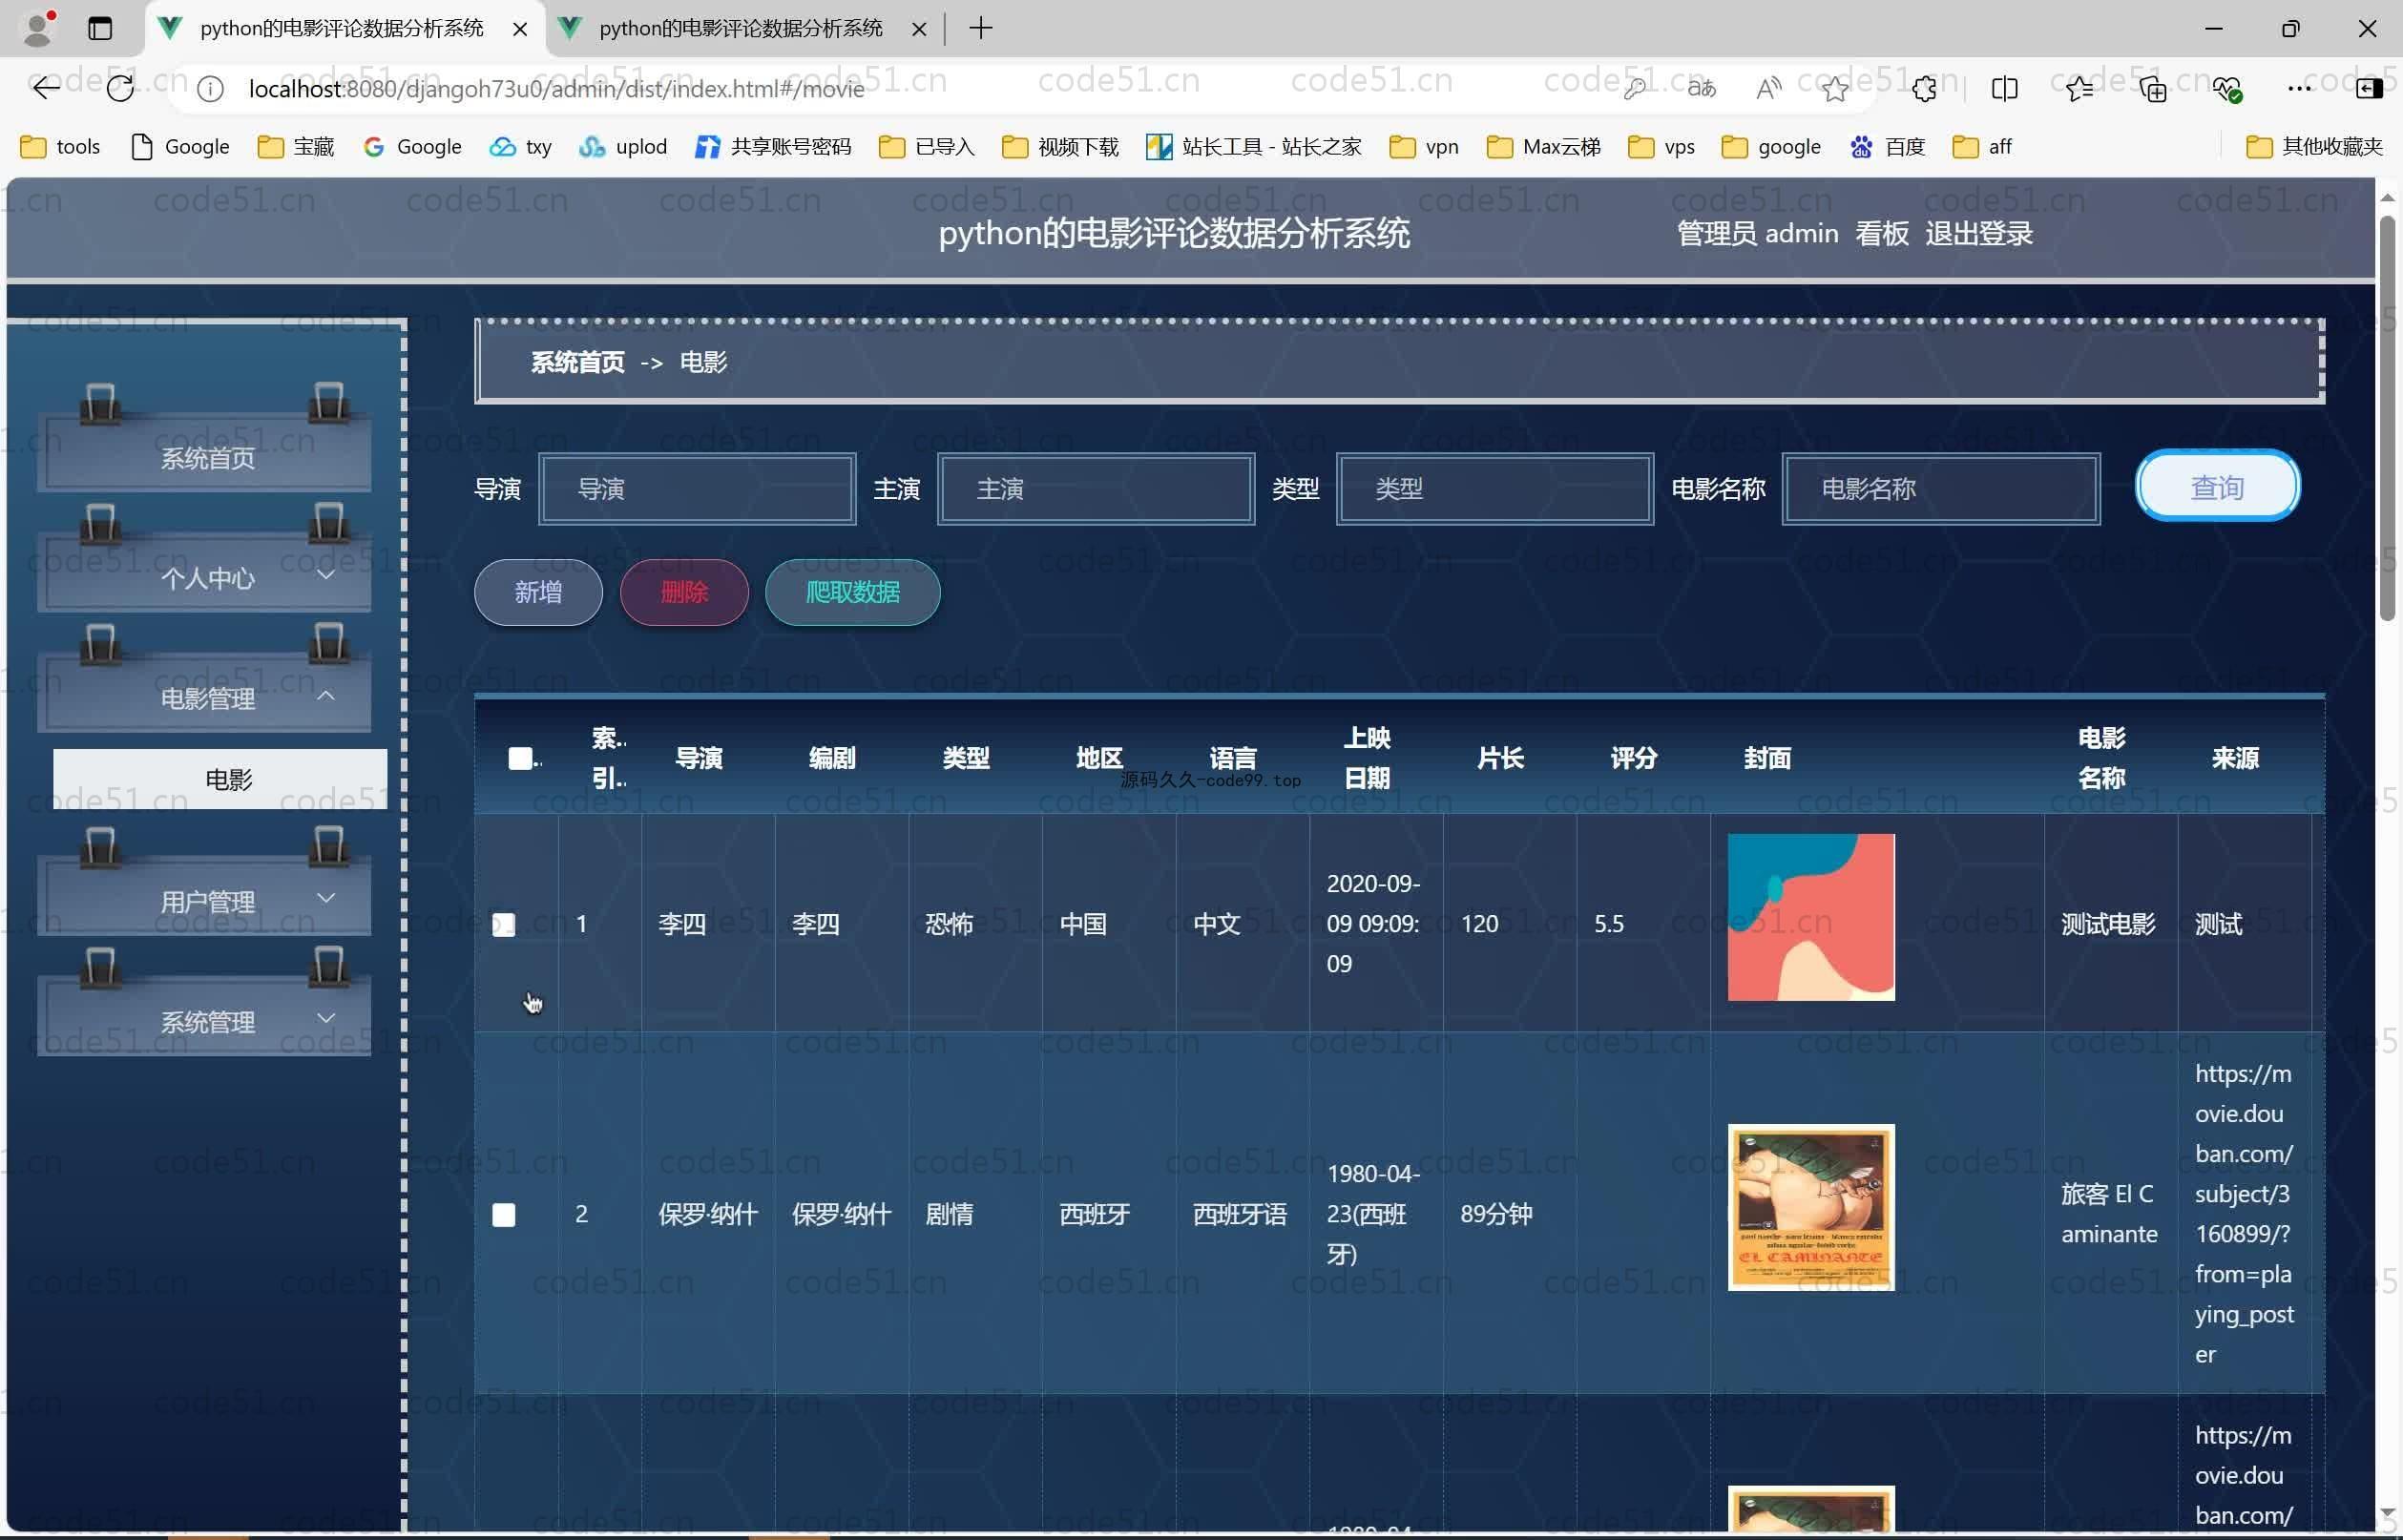Open browser essentials heart icon

[x=2227, y=89]
